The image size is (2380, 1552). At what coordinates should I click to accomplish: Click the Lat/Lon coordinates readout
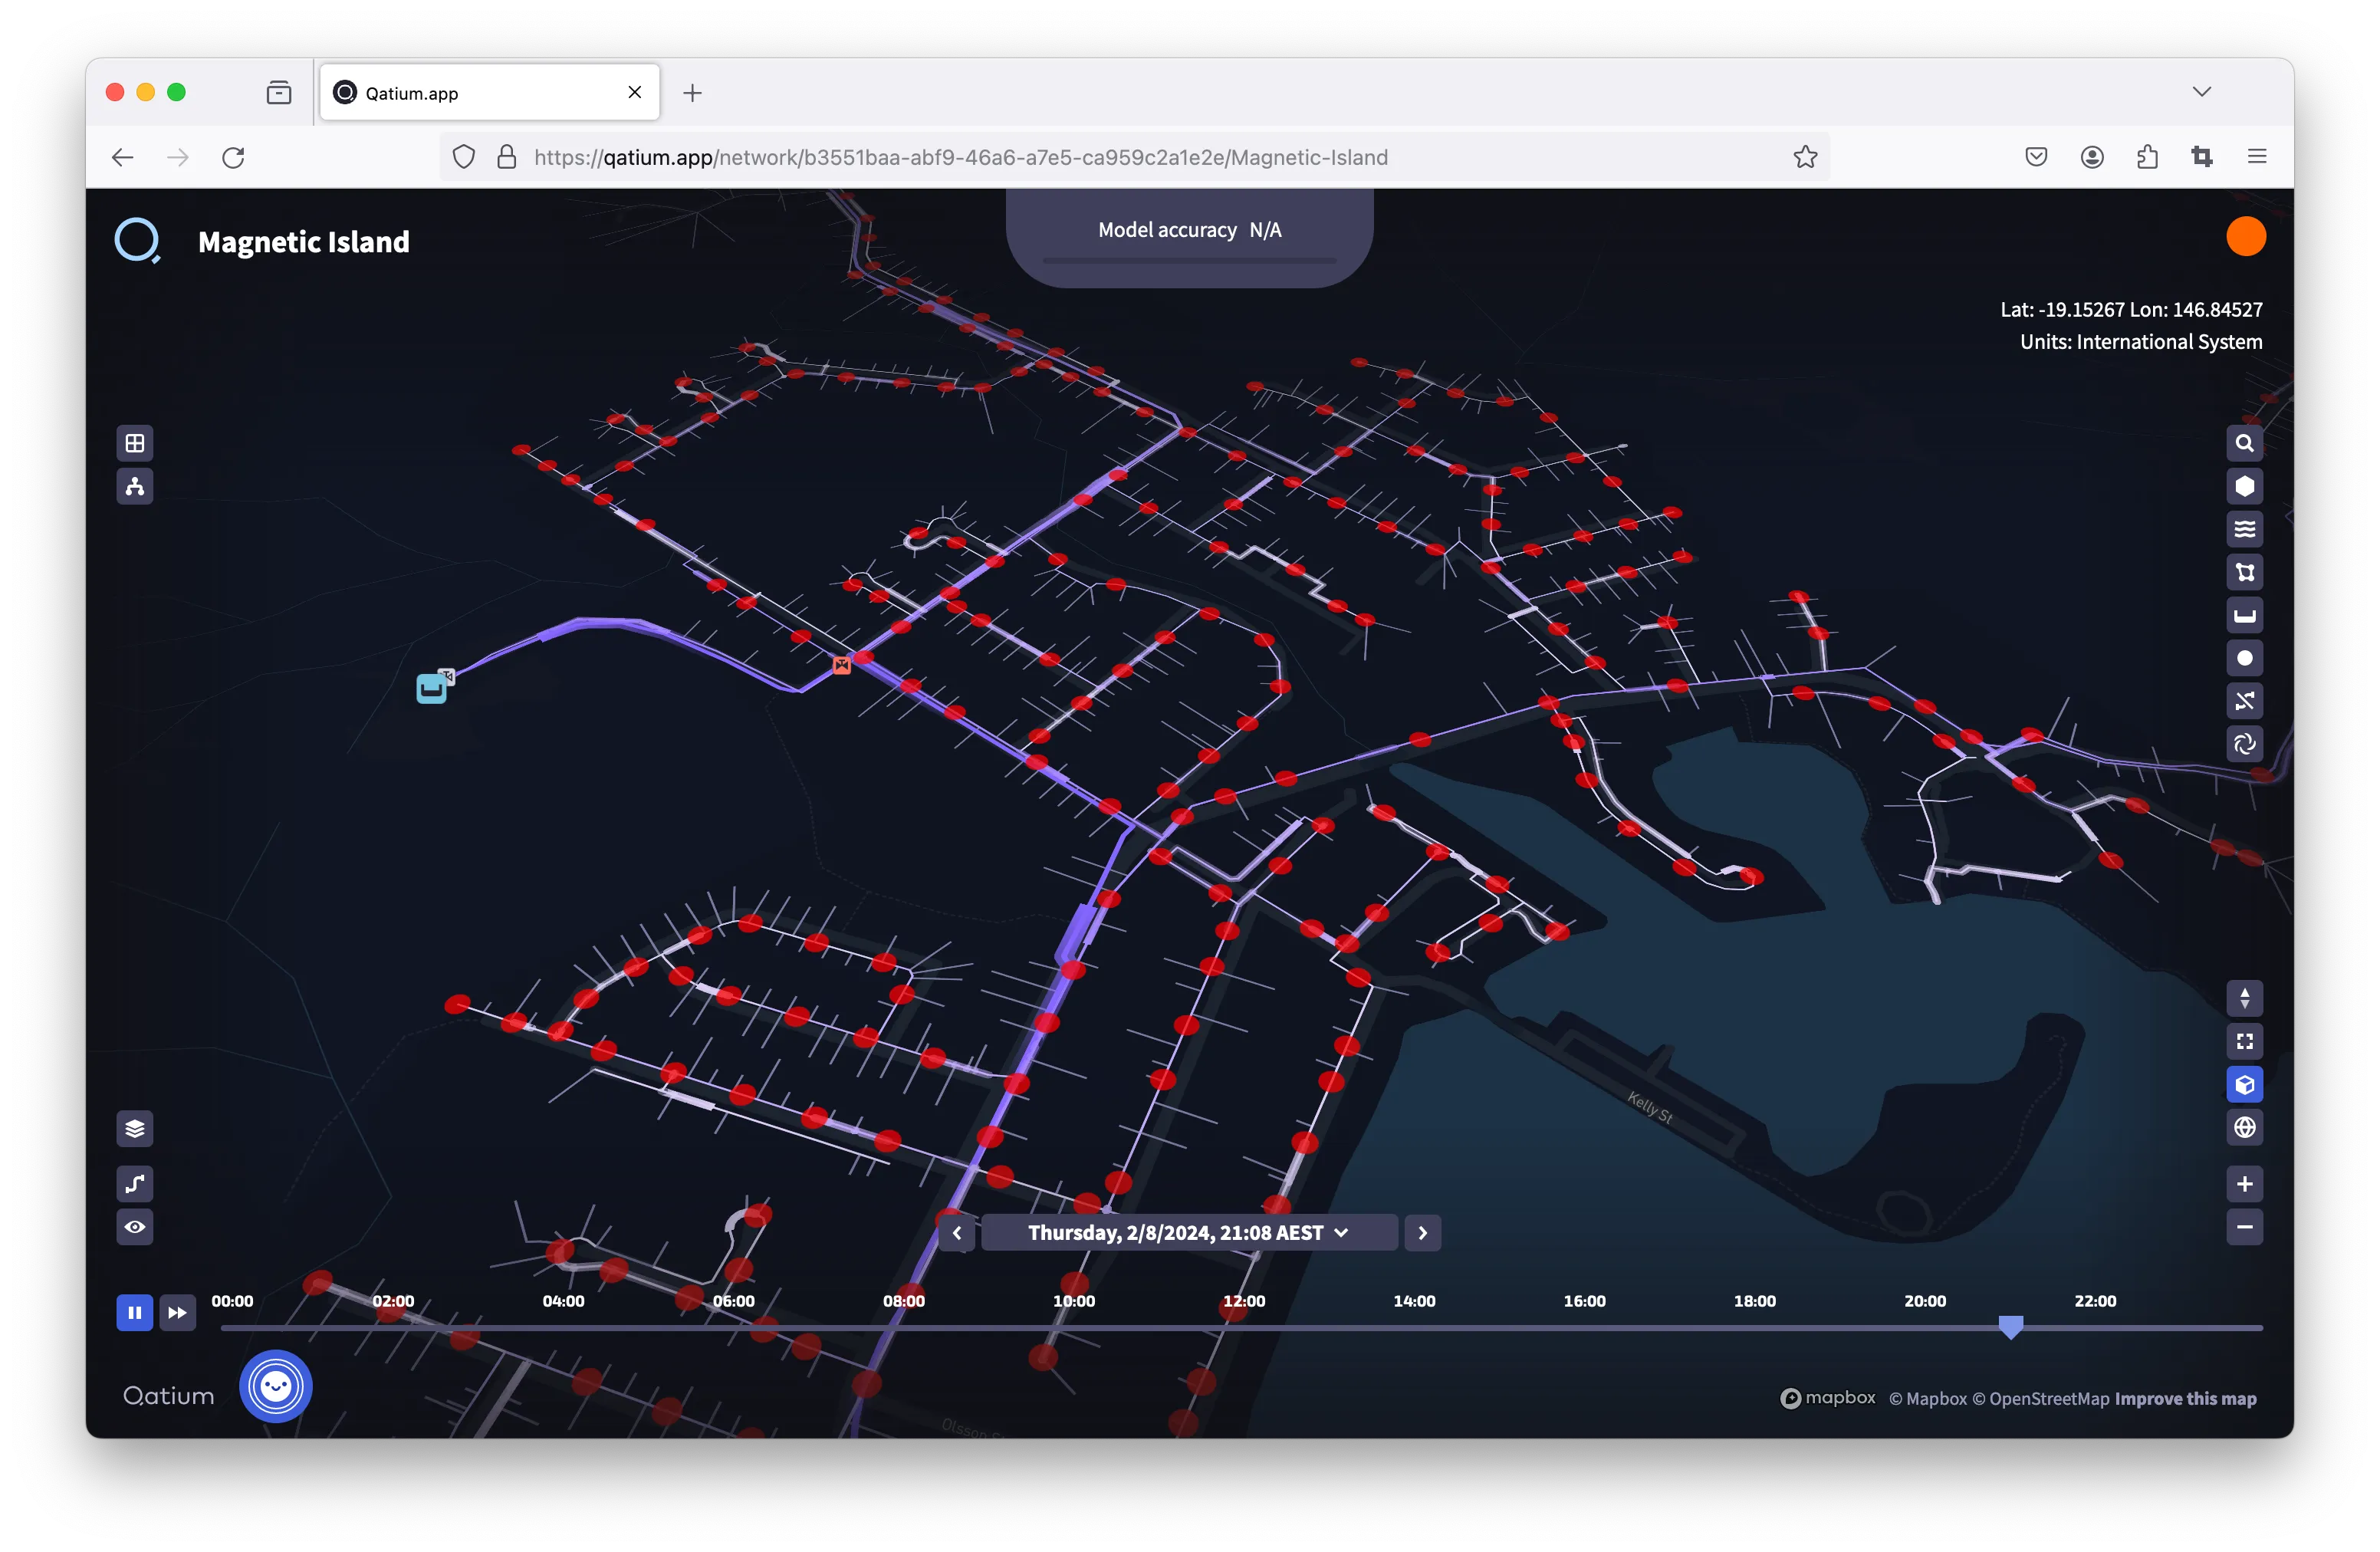click(2131, 310)
